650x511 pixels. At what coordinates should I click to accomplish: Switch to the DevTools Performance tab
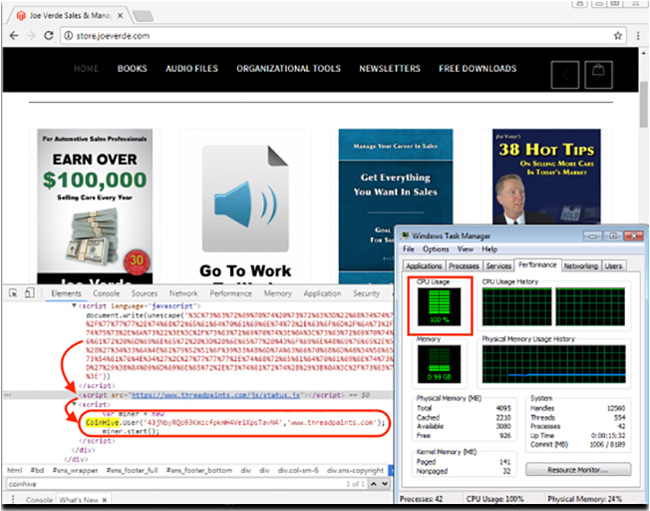230,293
